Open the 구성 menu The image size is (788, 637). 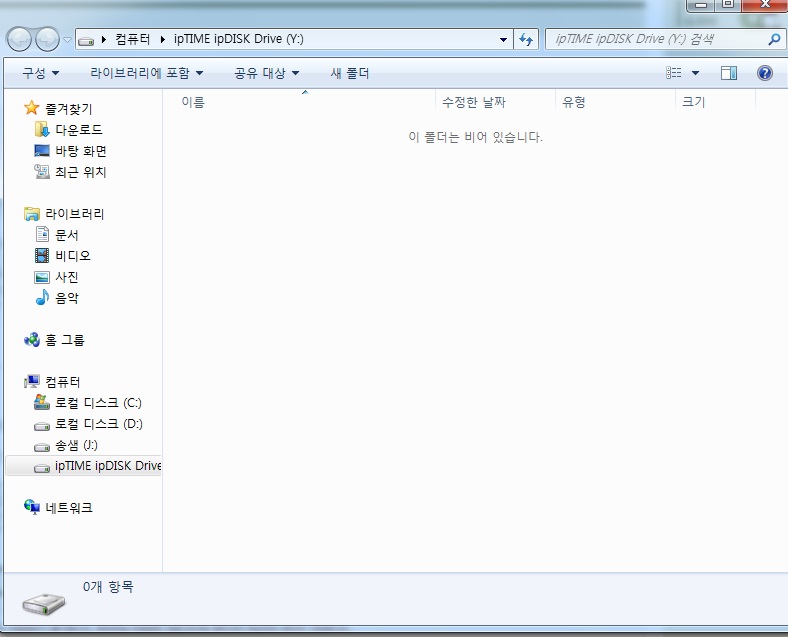pos(41,73)
